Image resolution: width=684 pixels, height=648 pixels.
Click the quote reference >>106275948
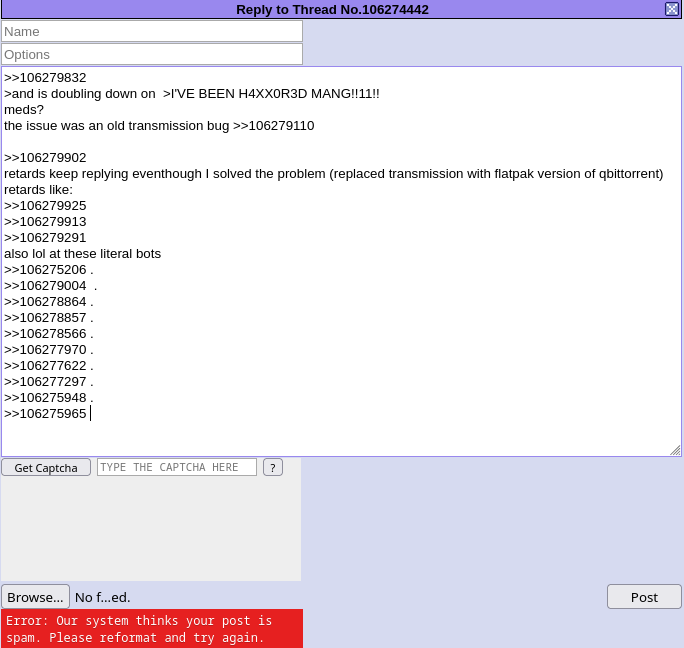(45, 398)
